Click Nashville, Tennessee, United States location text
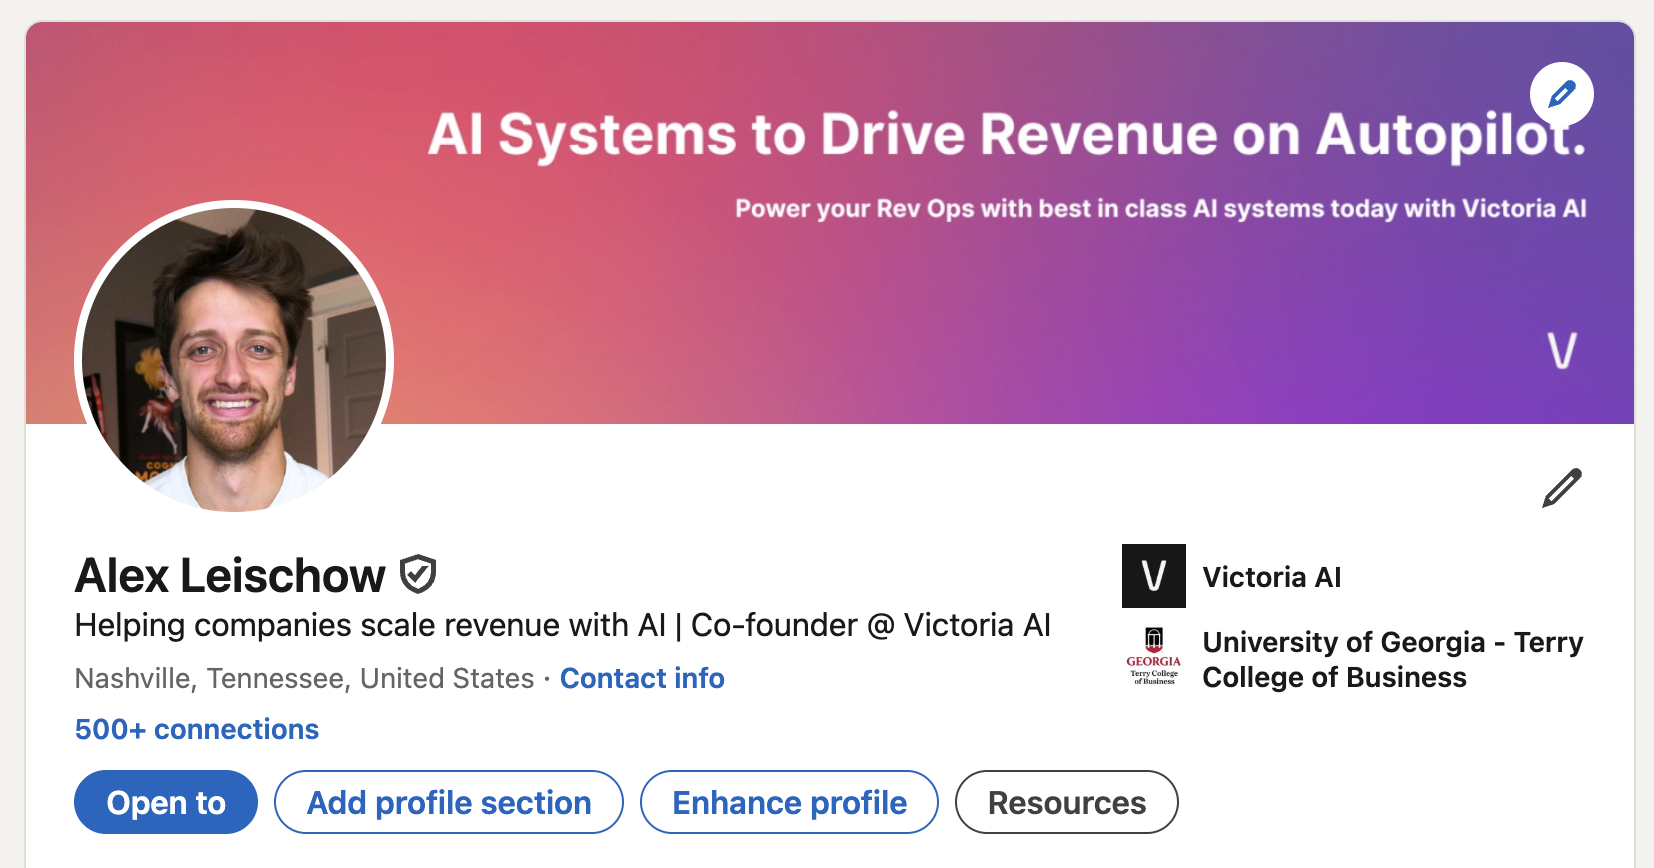The height and width of the screenshot is (868, 1654). click(305, 678)
